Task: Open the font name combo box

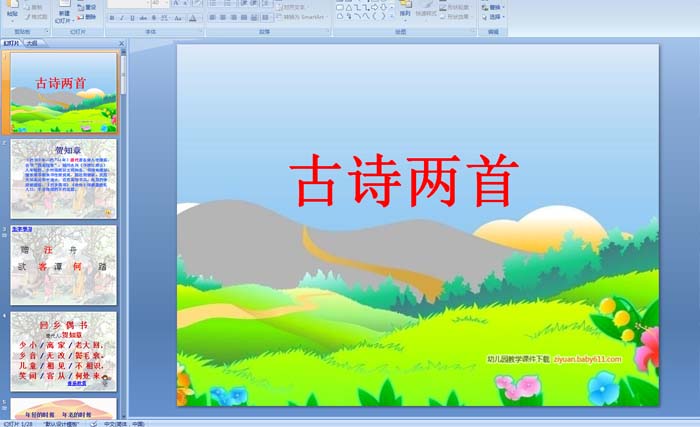Action: pyautogui.click(x=129, y=3)
